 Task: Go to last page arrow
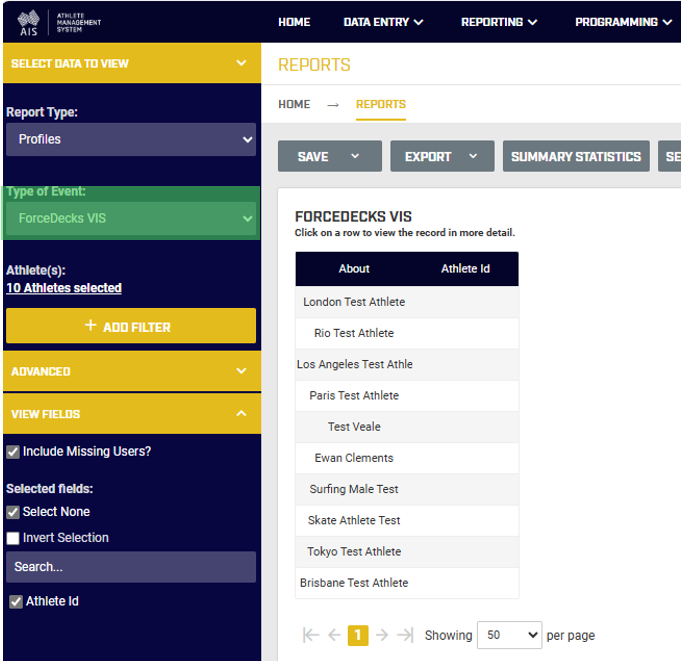[405, 635]
